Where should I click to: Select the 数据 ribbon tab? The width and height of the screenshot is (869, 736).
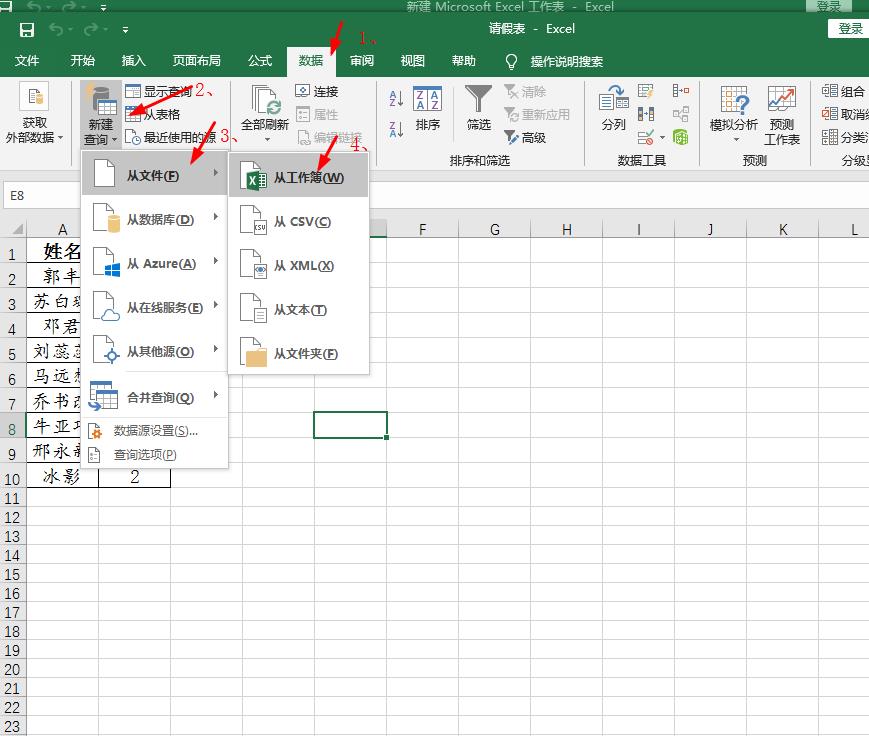click(x=311, y=61)
